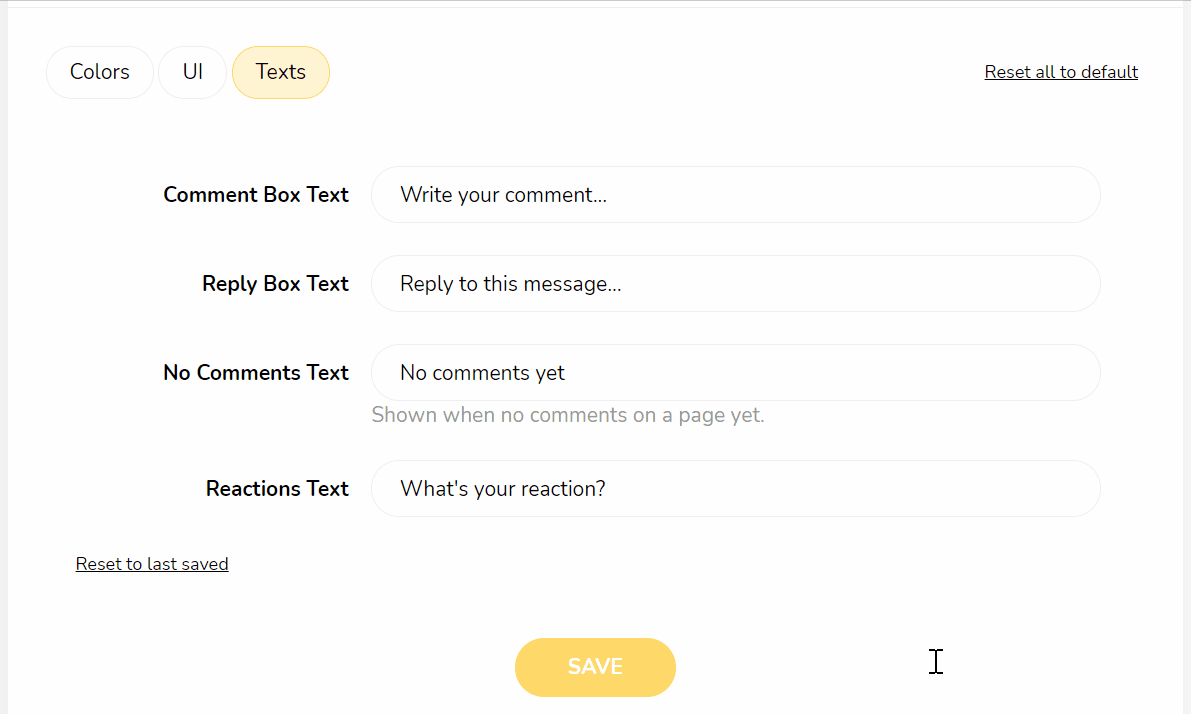
Task: Save the text settings
Action: tap(595, 667)
